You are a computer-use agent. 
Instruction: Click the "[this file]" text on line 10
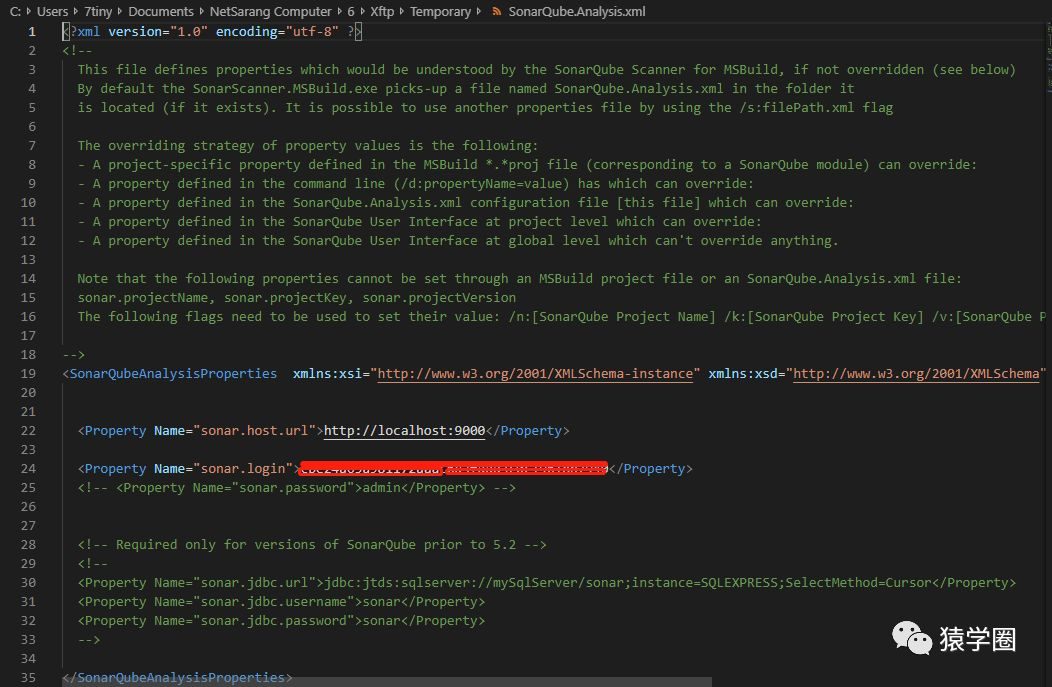(658, 203)
